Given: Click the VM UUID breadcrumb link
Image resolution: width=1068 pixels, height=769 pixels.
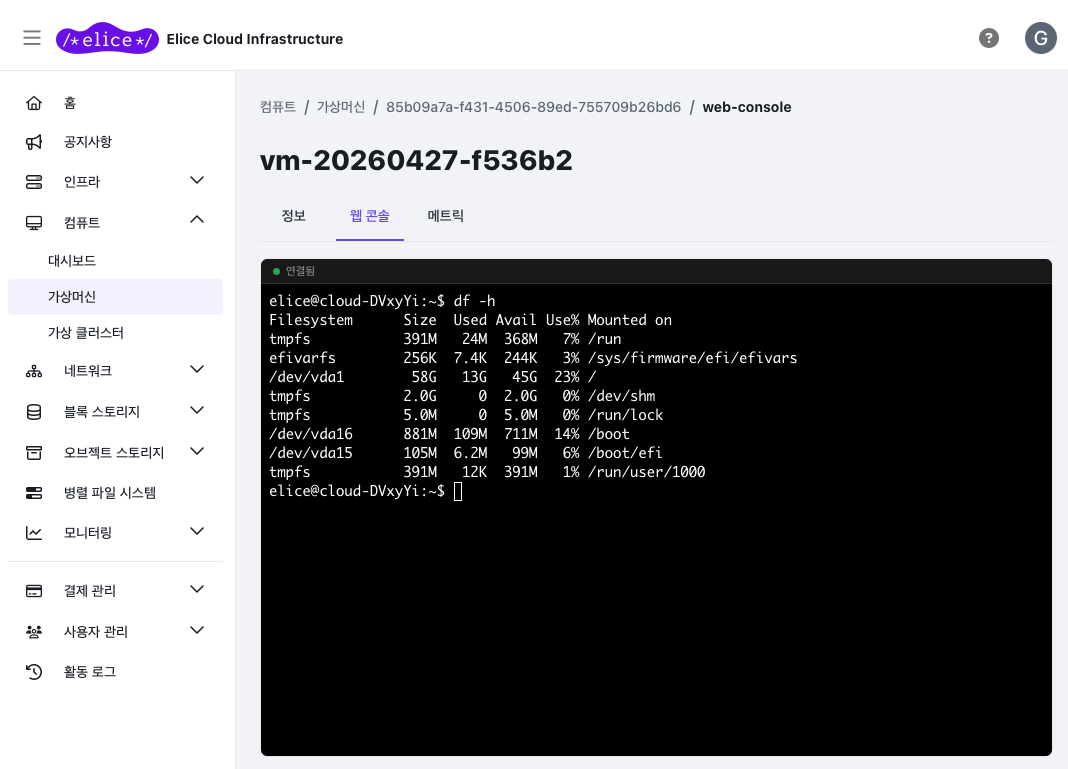Looking at the screenshot, I should coord(533,107).
